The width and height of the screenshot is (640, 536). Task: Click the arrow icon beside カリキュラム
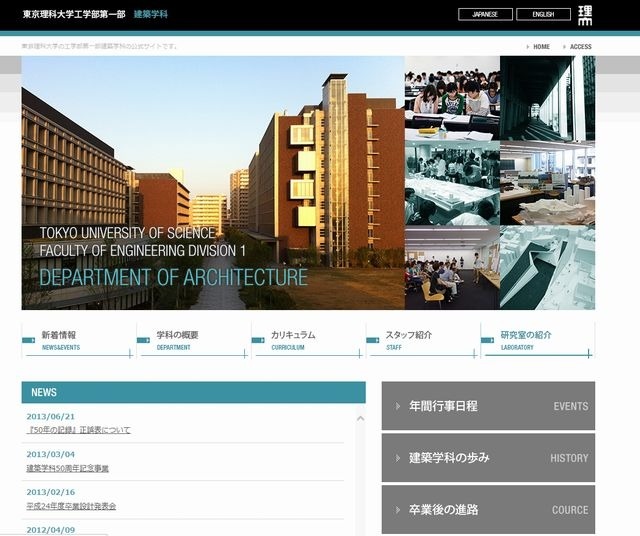pyautogui.click(x=258, y=340)
